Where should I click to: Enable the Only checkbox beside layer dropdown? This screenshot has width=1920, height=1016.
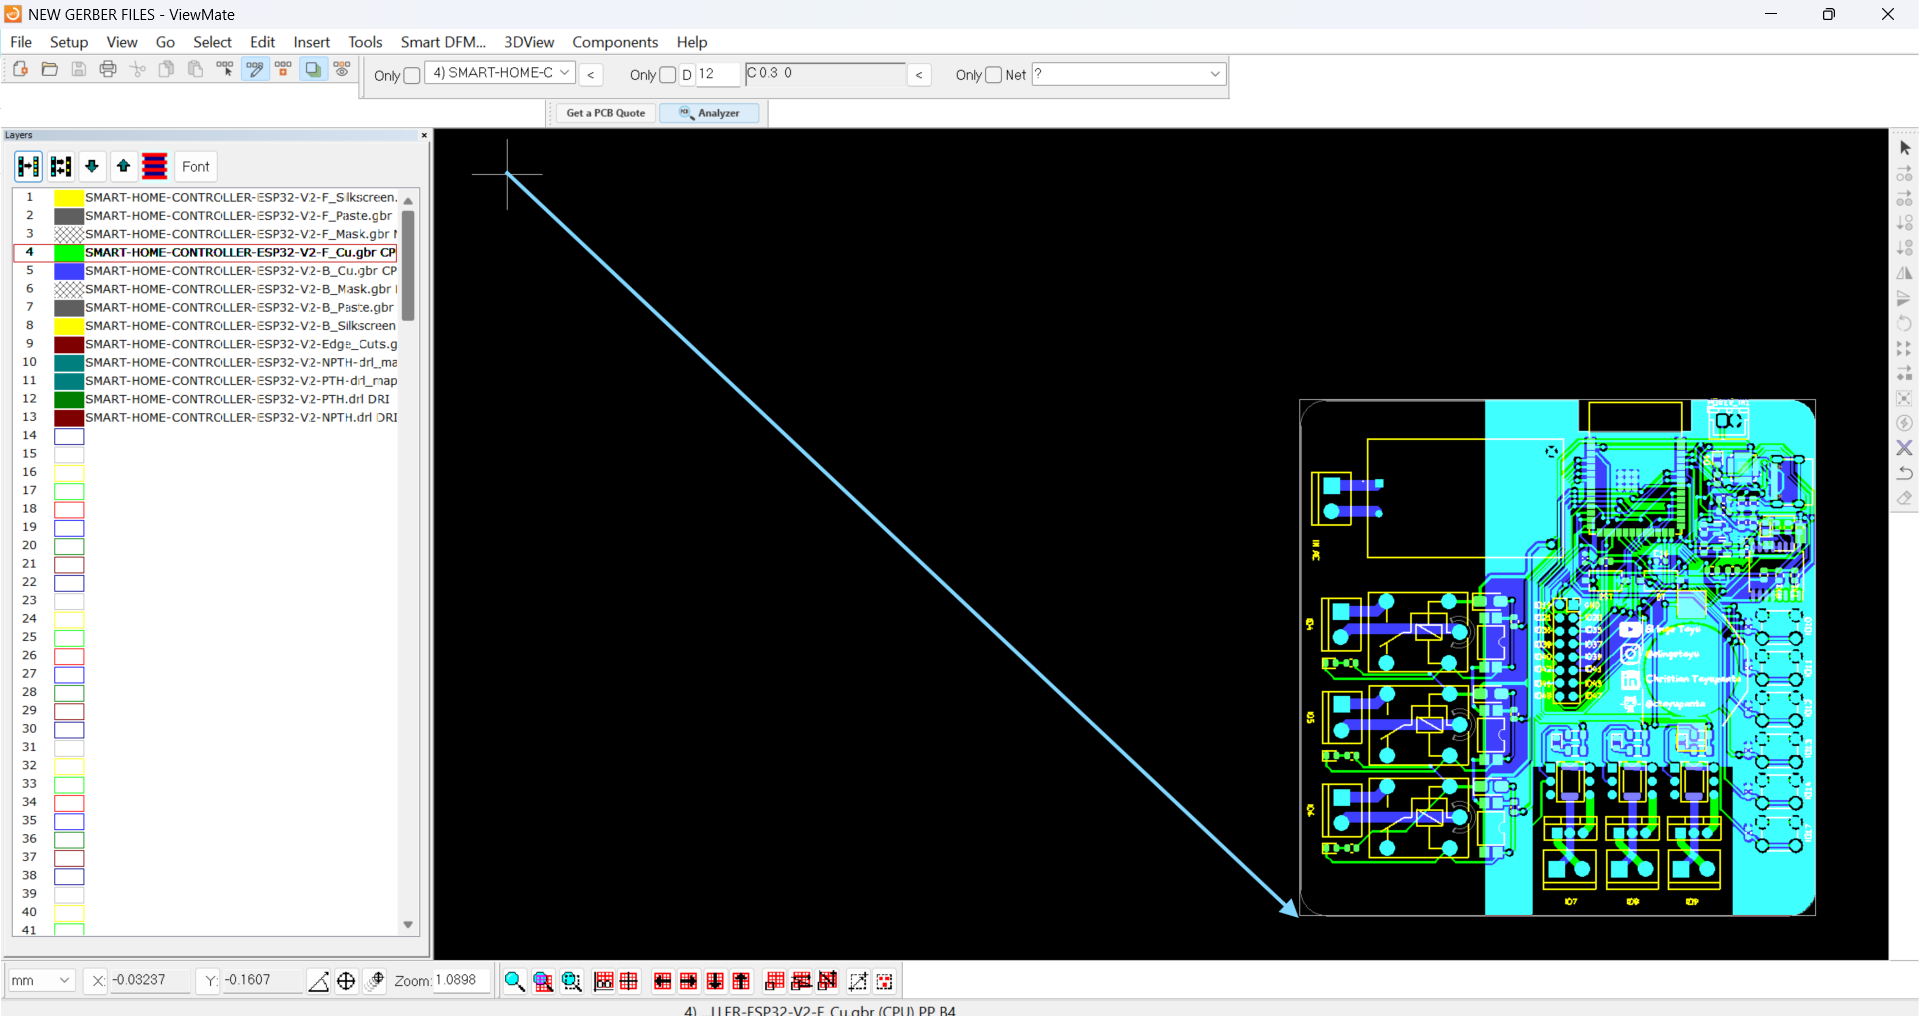pos(412,75)
